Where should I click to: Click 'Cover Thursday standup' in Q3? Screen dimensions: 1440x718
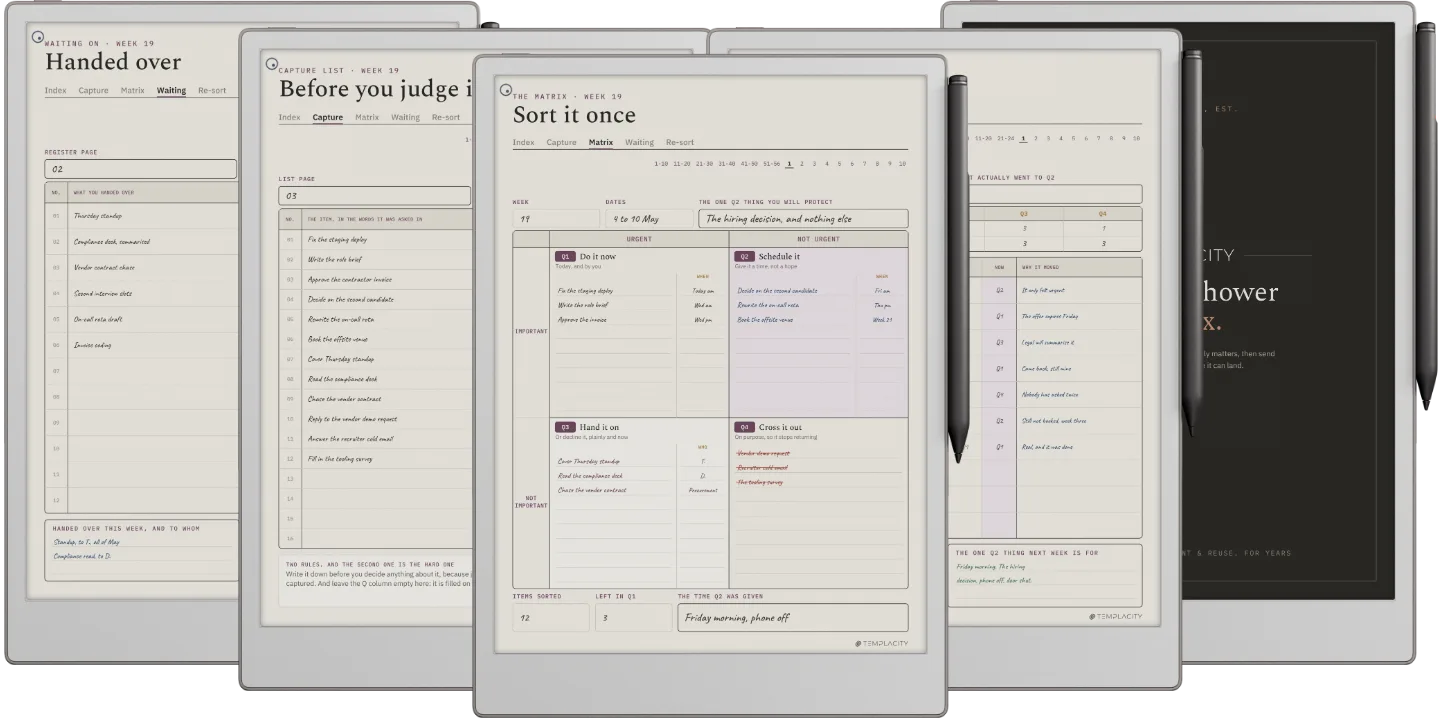pyautogui.click(x=588, y=461)
